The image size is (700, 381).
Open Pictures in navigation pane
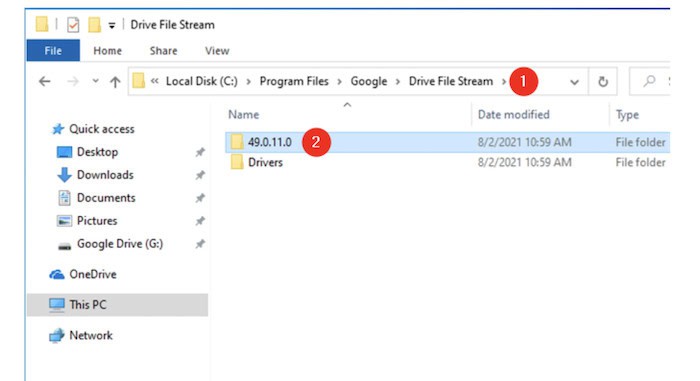(97, 221)
